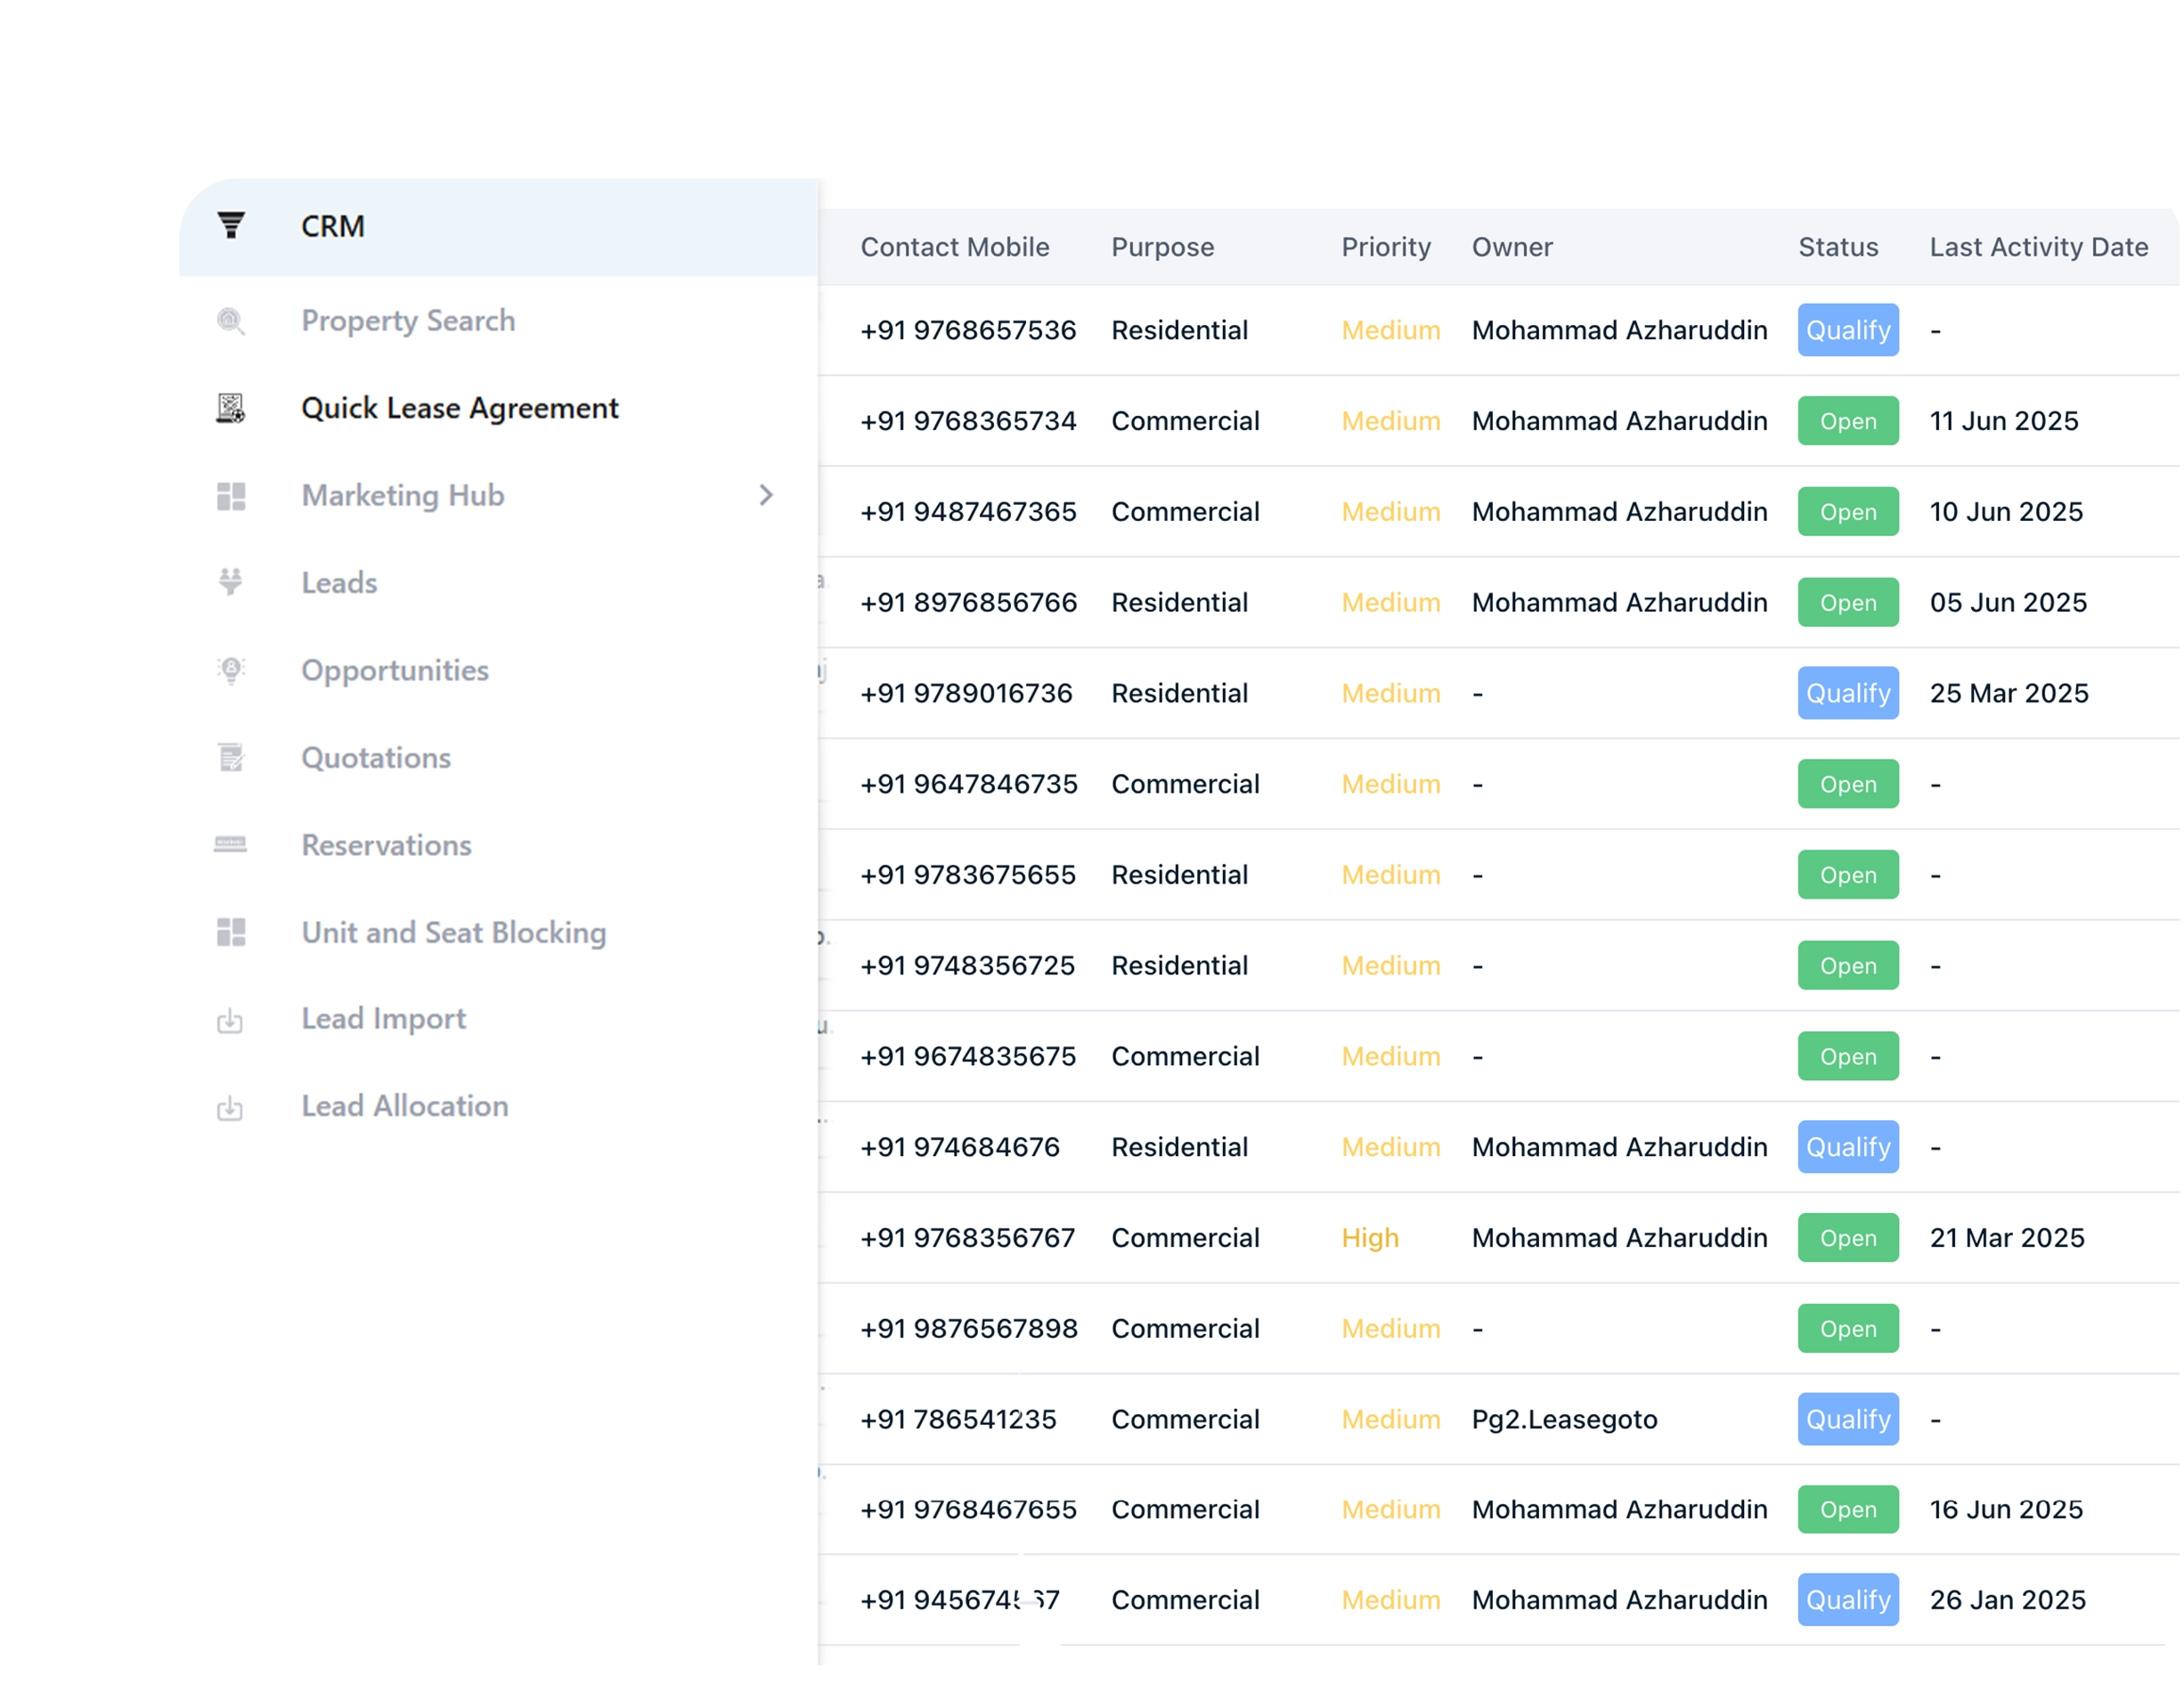Expand the Marketing Hub submenu
This screenshot has height=1685, width=2184.
coord(766,495)
